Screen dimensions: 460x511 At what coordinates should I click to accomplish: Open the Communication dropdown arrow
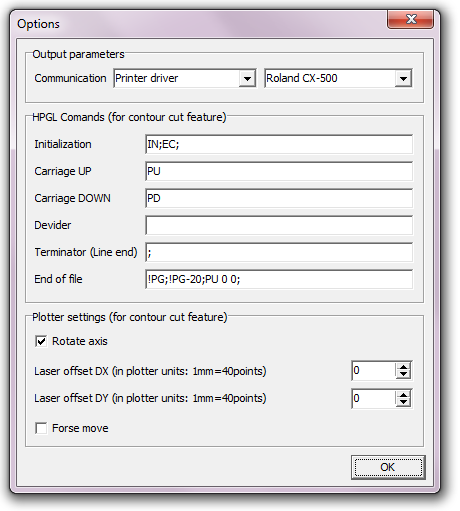pos(247,79)
